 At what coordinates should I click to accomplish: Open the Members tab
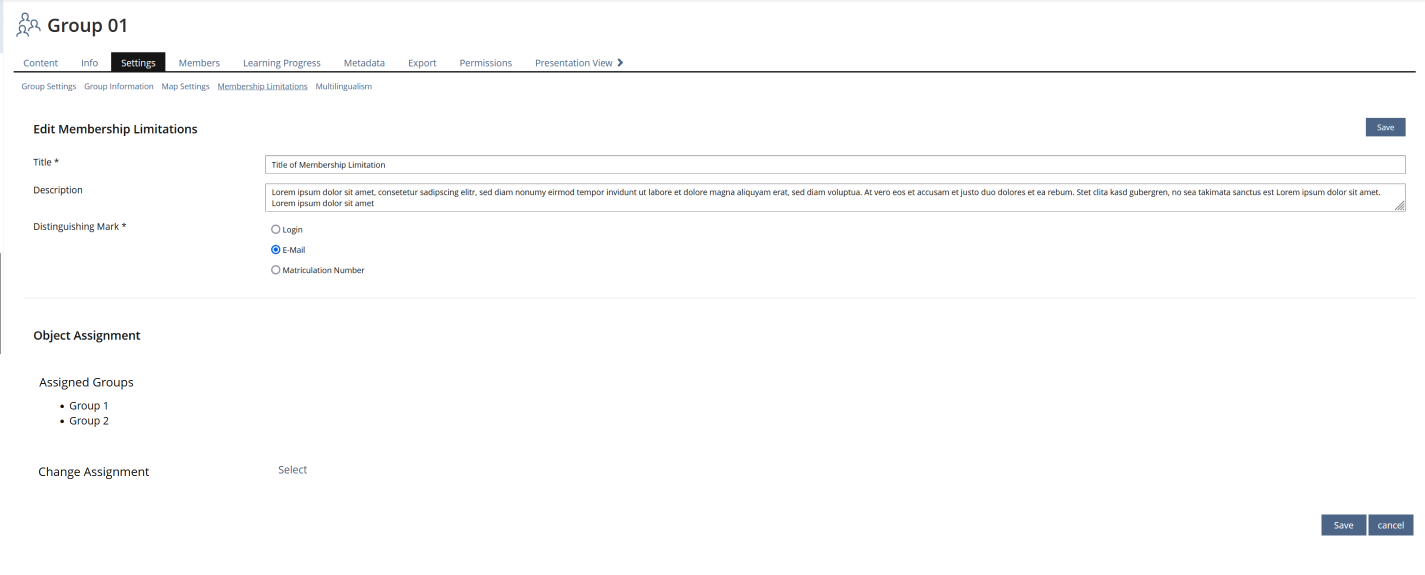[x=199, y=63]
